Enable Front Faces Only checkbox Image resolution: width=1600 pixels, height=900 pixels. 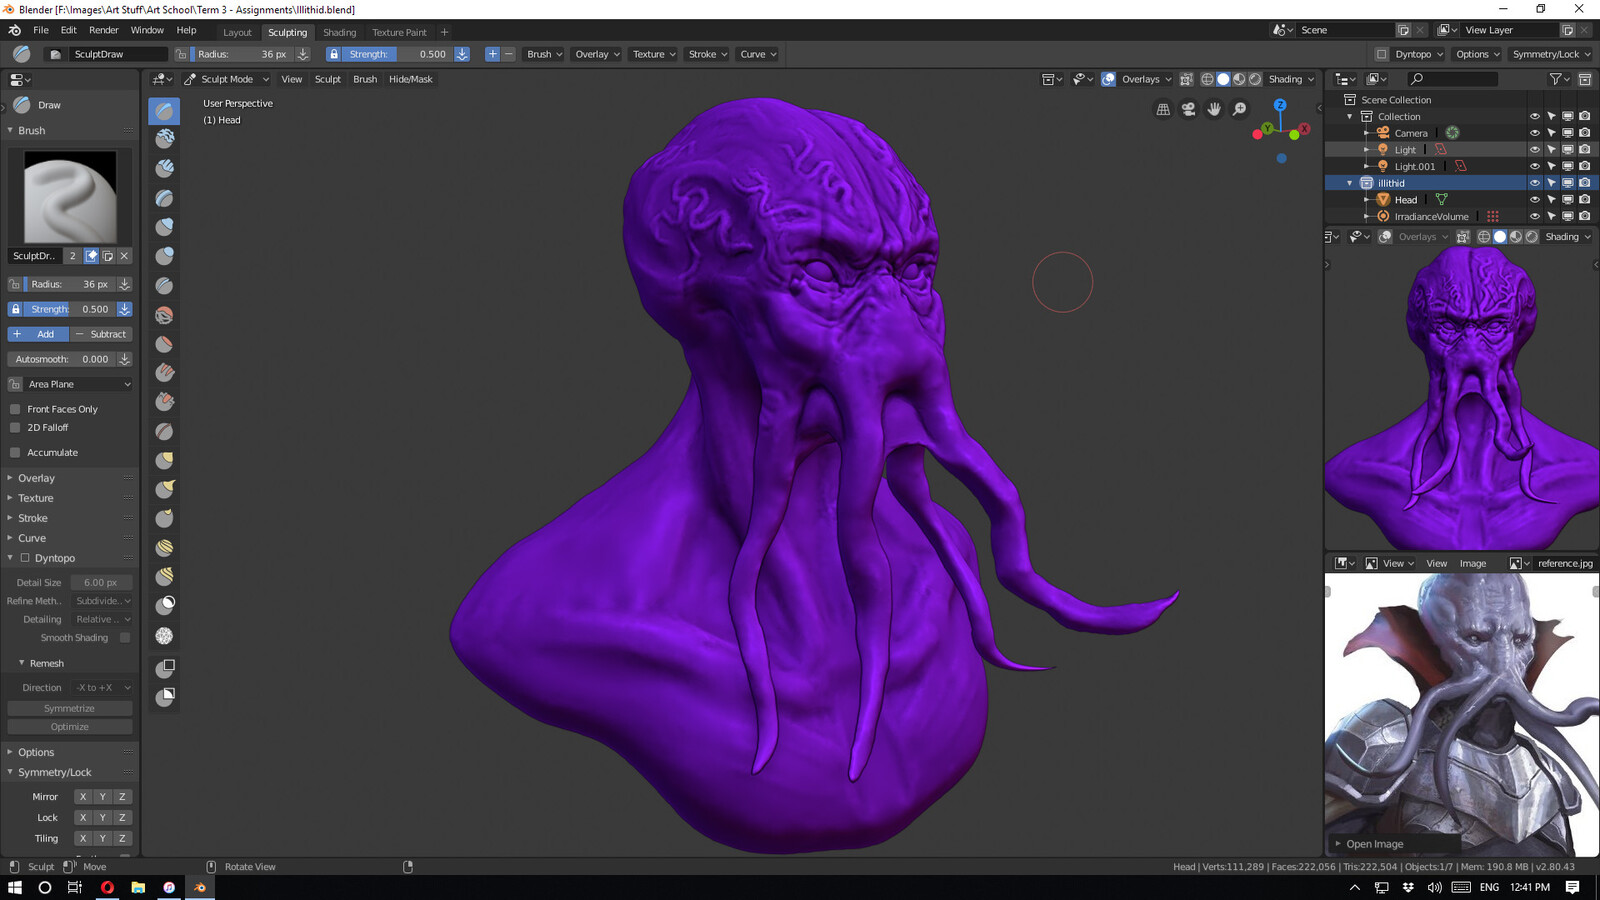[15, 409]
